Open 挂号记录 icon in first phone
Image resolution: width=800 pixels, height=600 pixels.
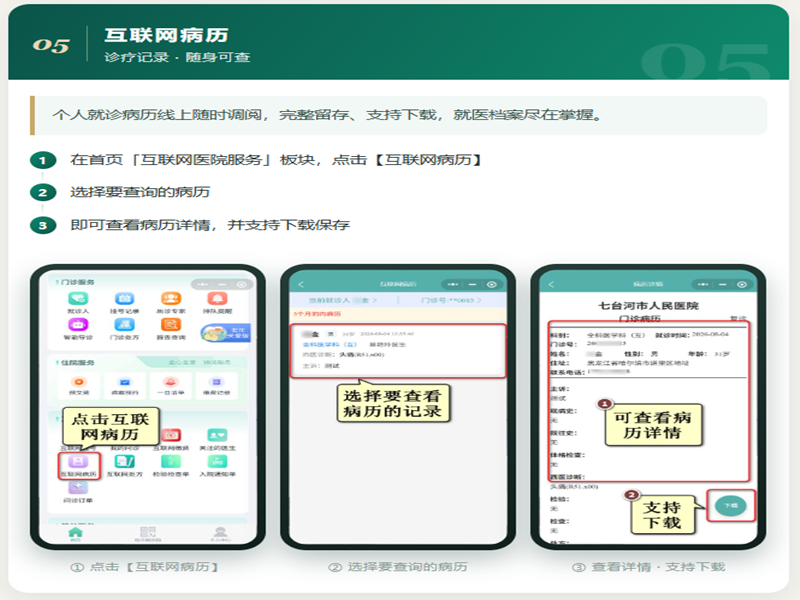click(124, 299)
